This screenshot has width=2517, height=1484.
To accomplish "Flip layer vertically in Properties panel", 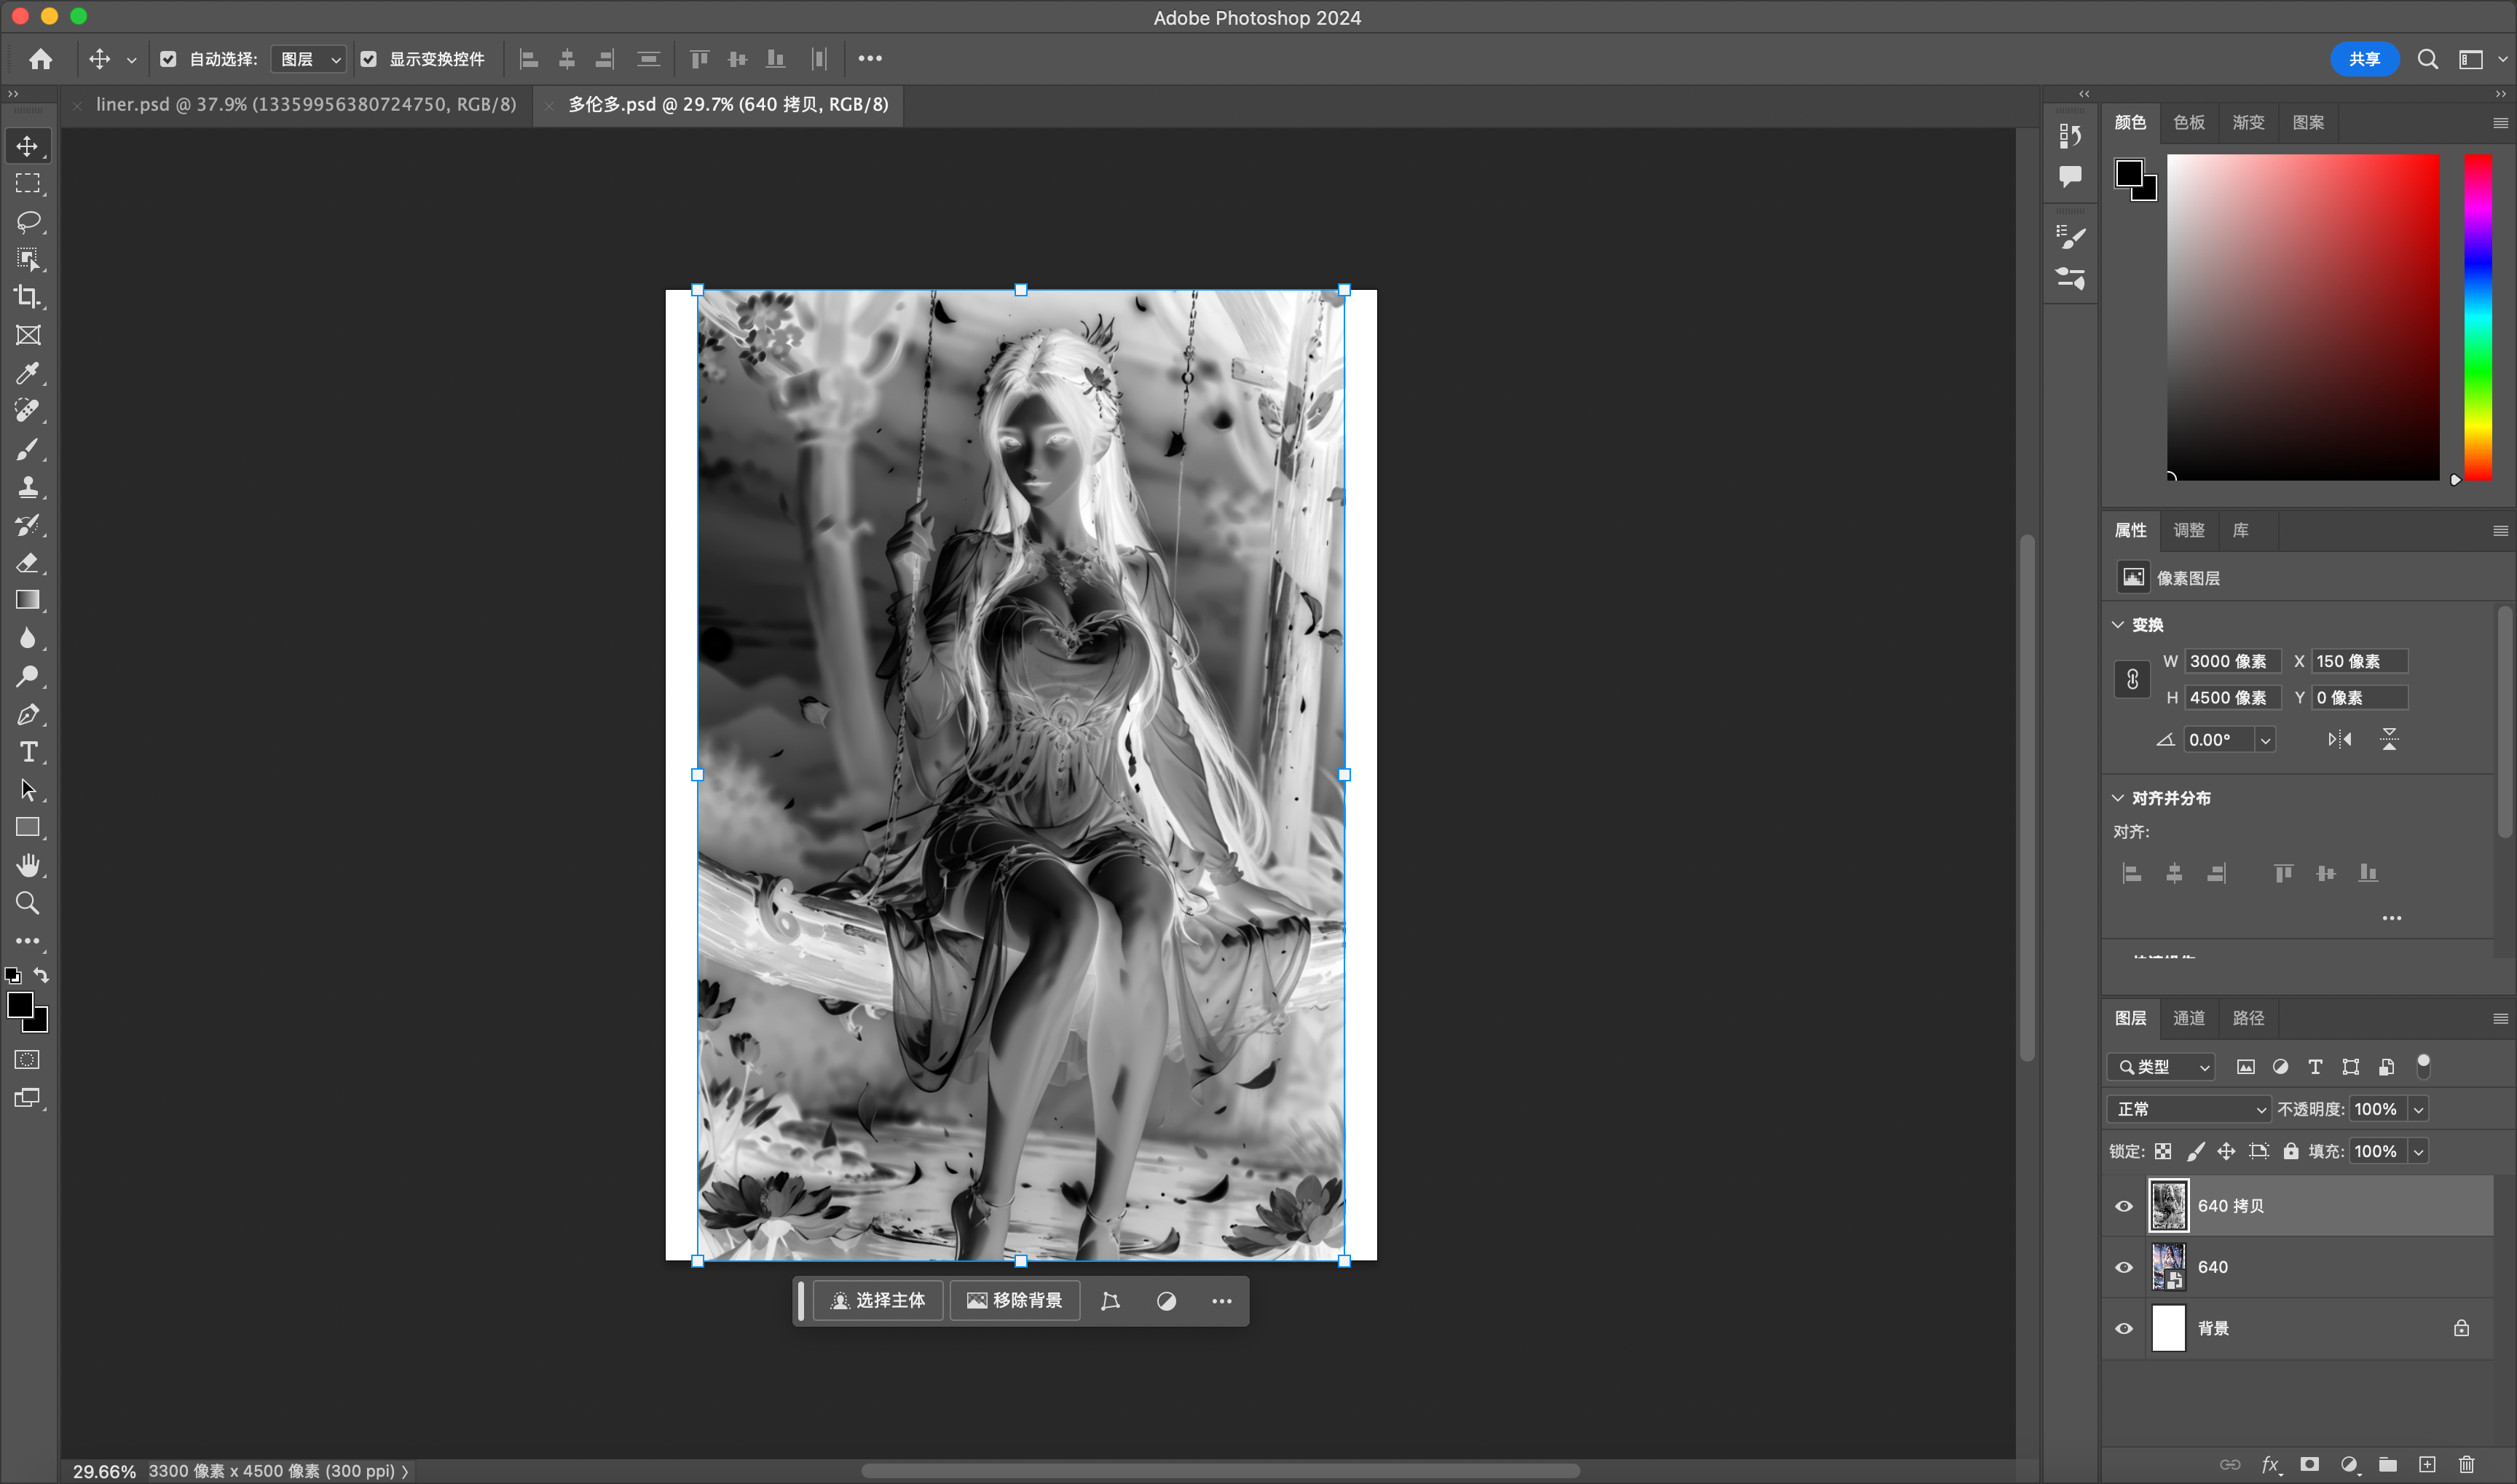I will 2389,740.
